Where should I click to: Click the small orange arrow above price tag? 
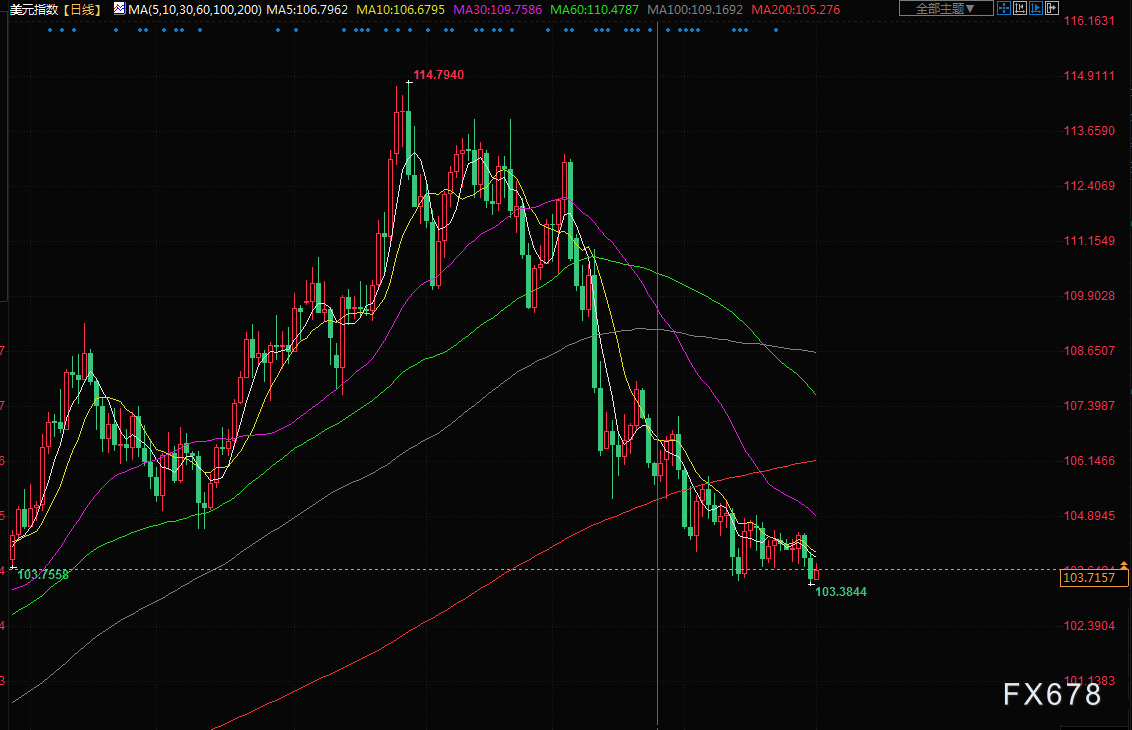tap(1123, 565)
